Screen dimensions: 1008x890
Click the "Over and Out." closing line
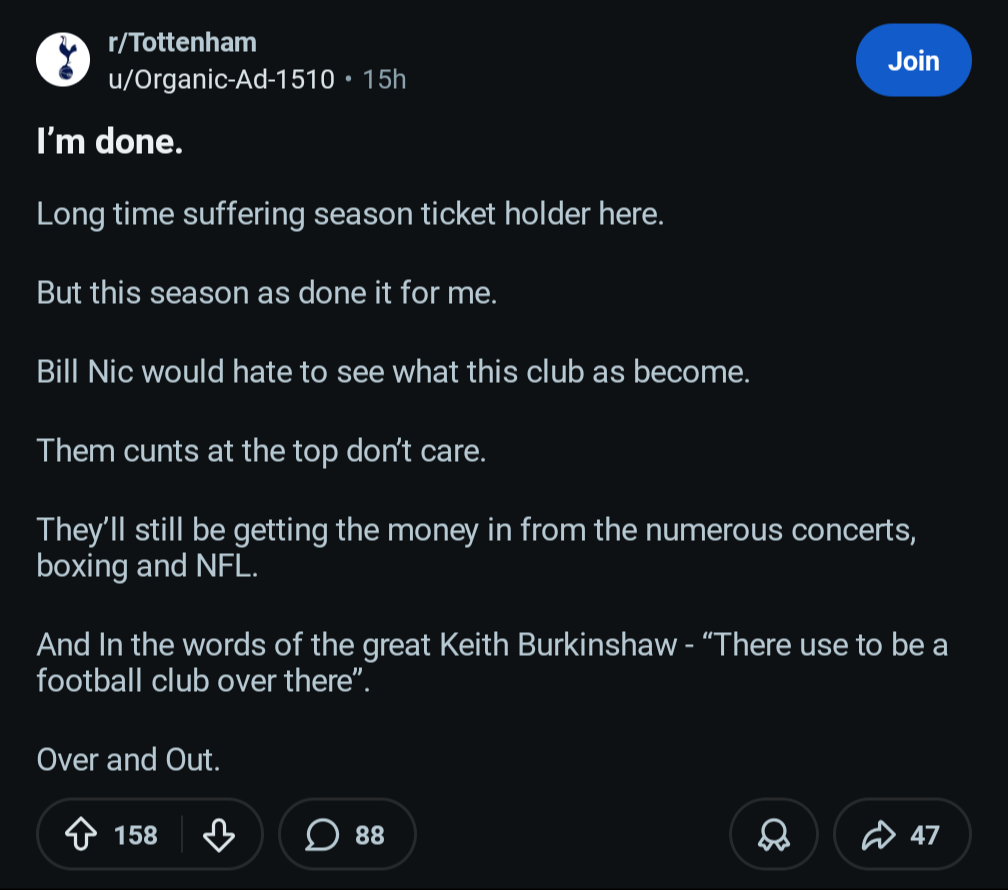tap(128, 759)
